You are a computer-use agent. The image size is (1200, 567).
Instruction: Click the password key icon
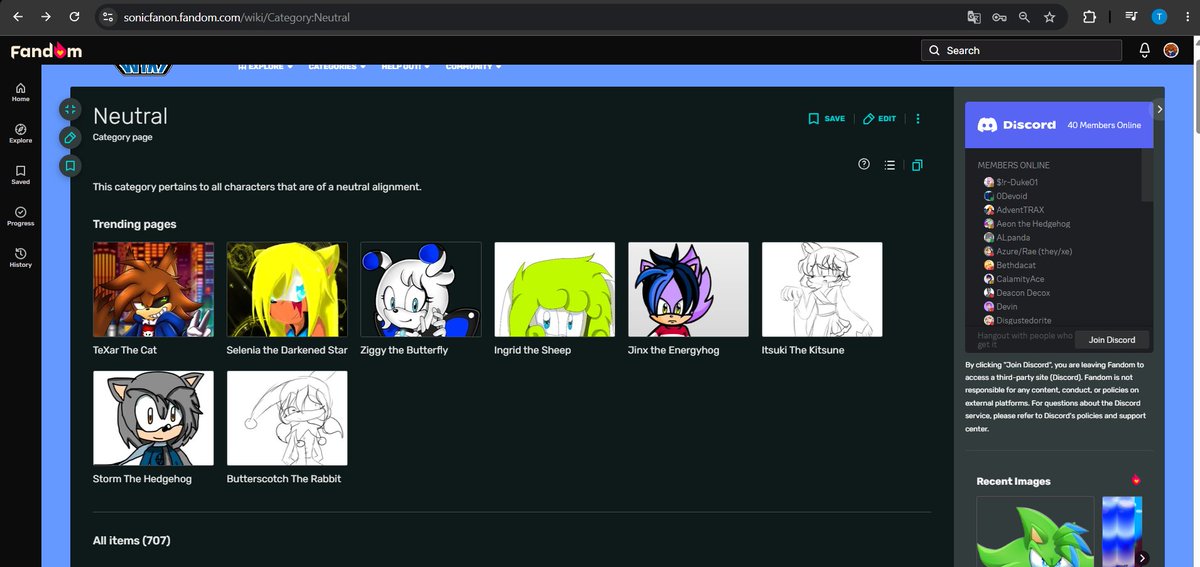[999, 17]
